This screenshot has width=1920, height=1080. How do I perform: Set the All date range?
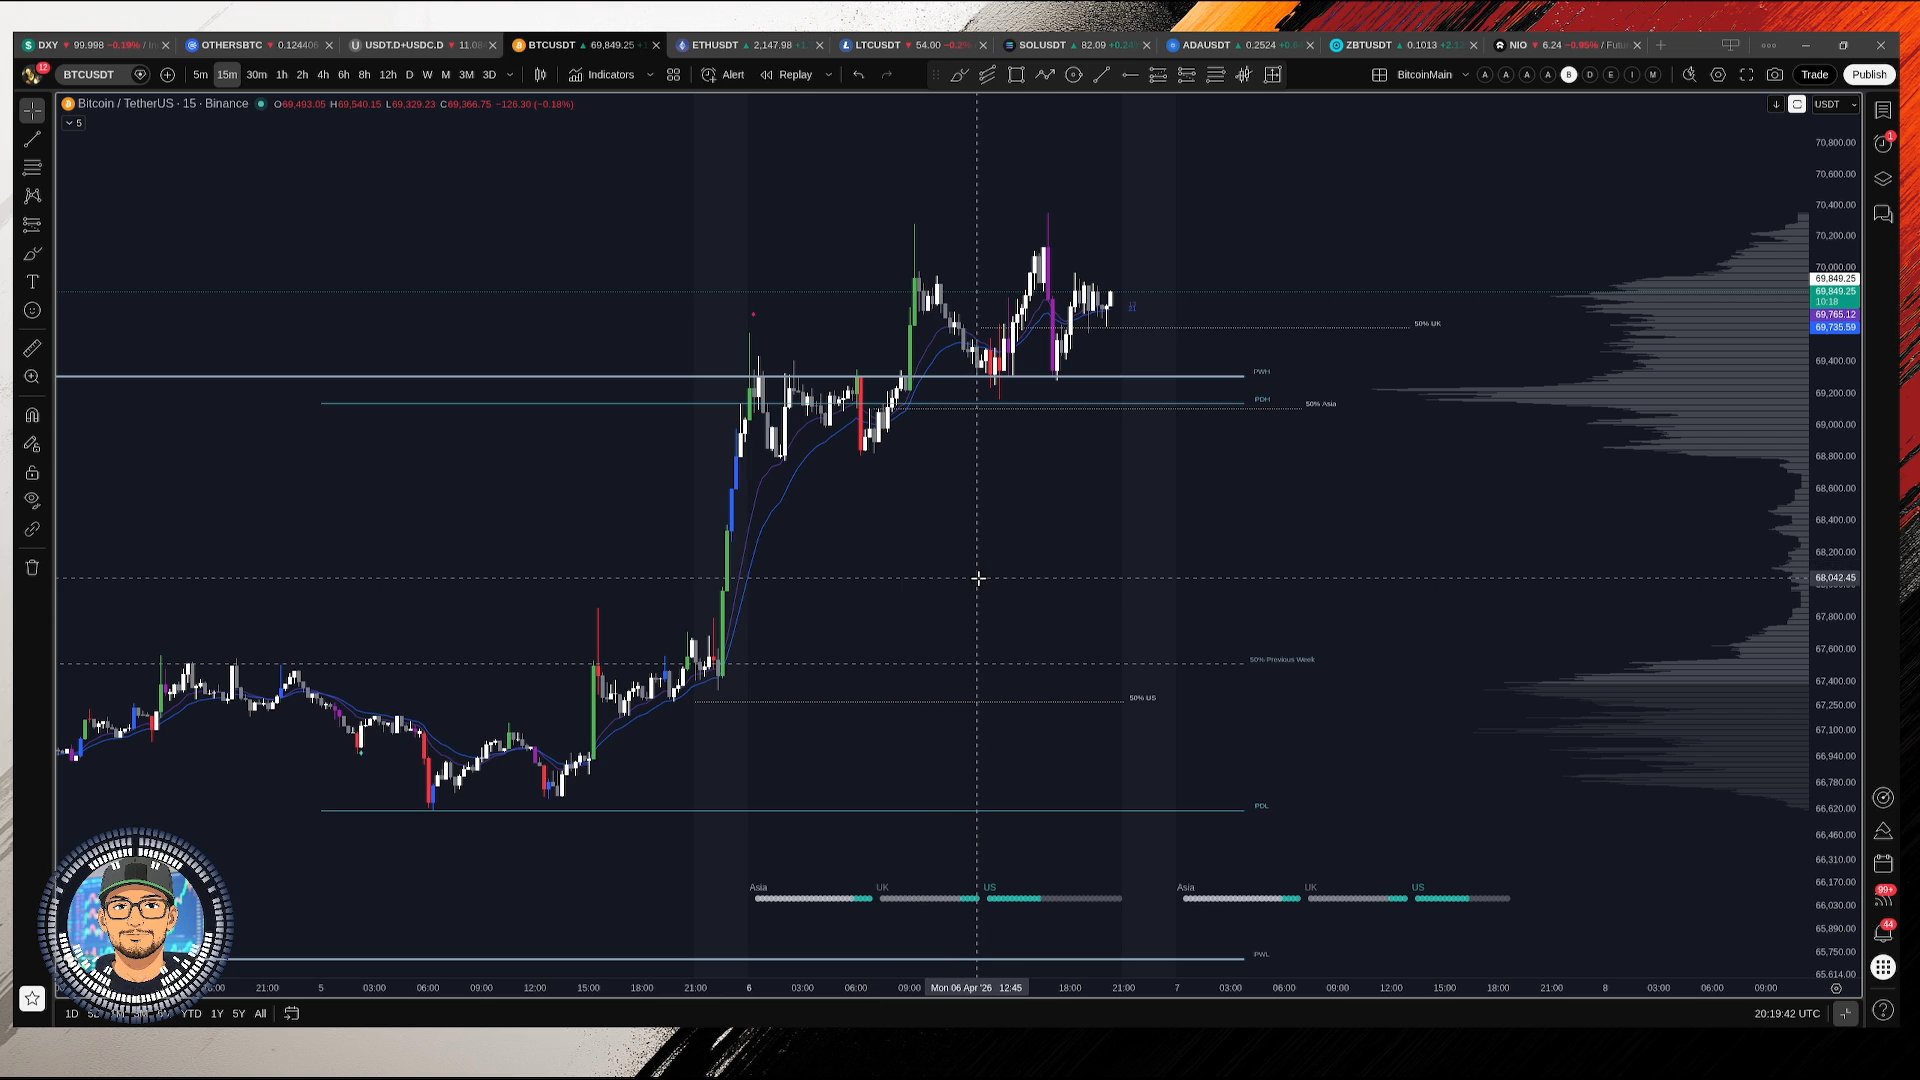click(260, 1014)
